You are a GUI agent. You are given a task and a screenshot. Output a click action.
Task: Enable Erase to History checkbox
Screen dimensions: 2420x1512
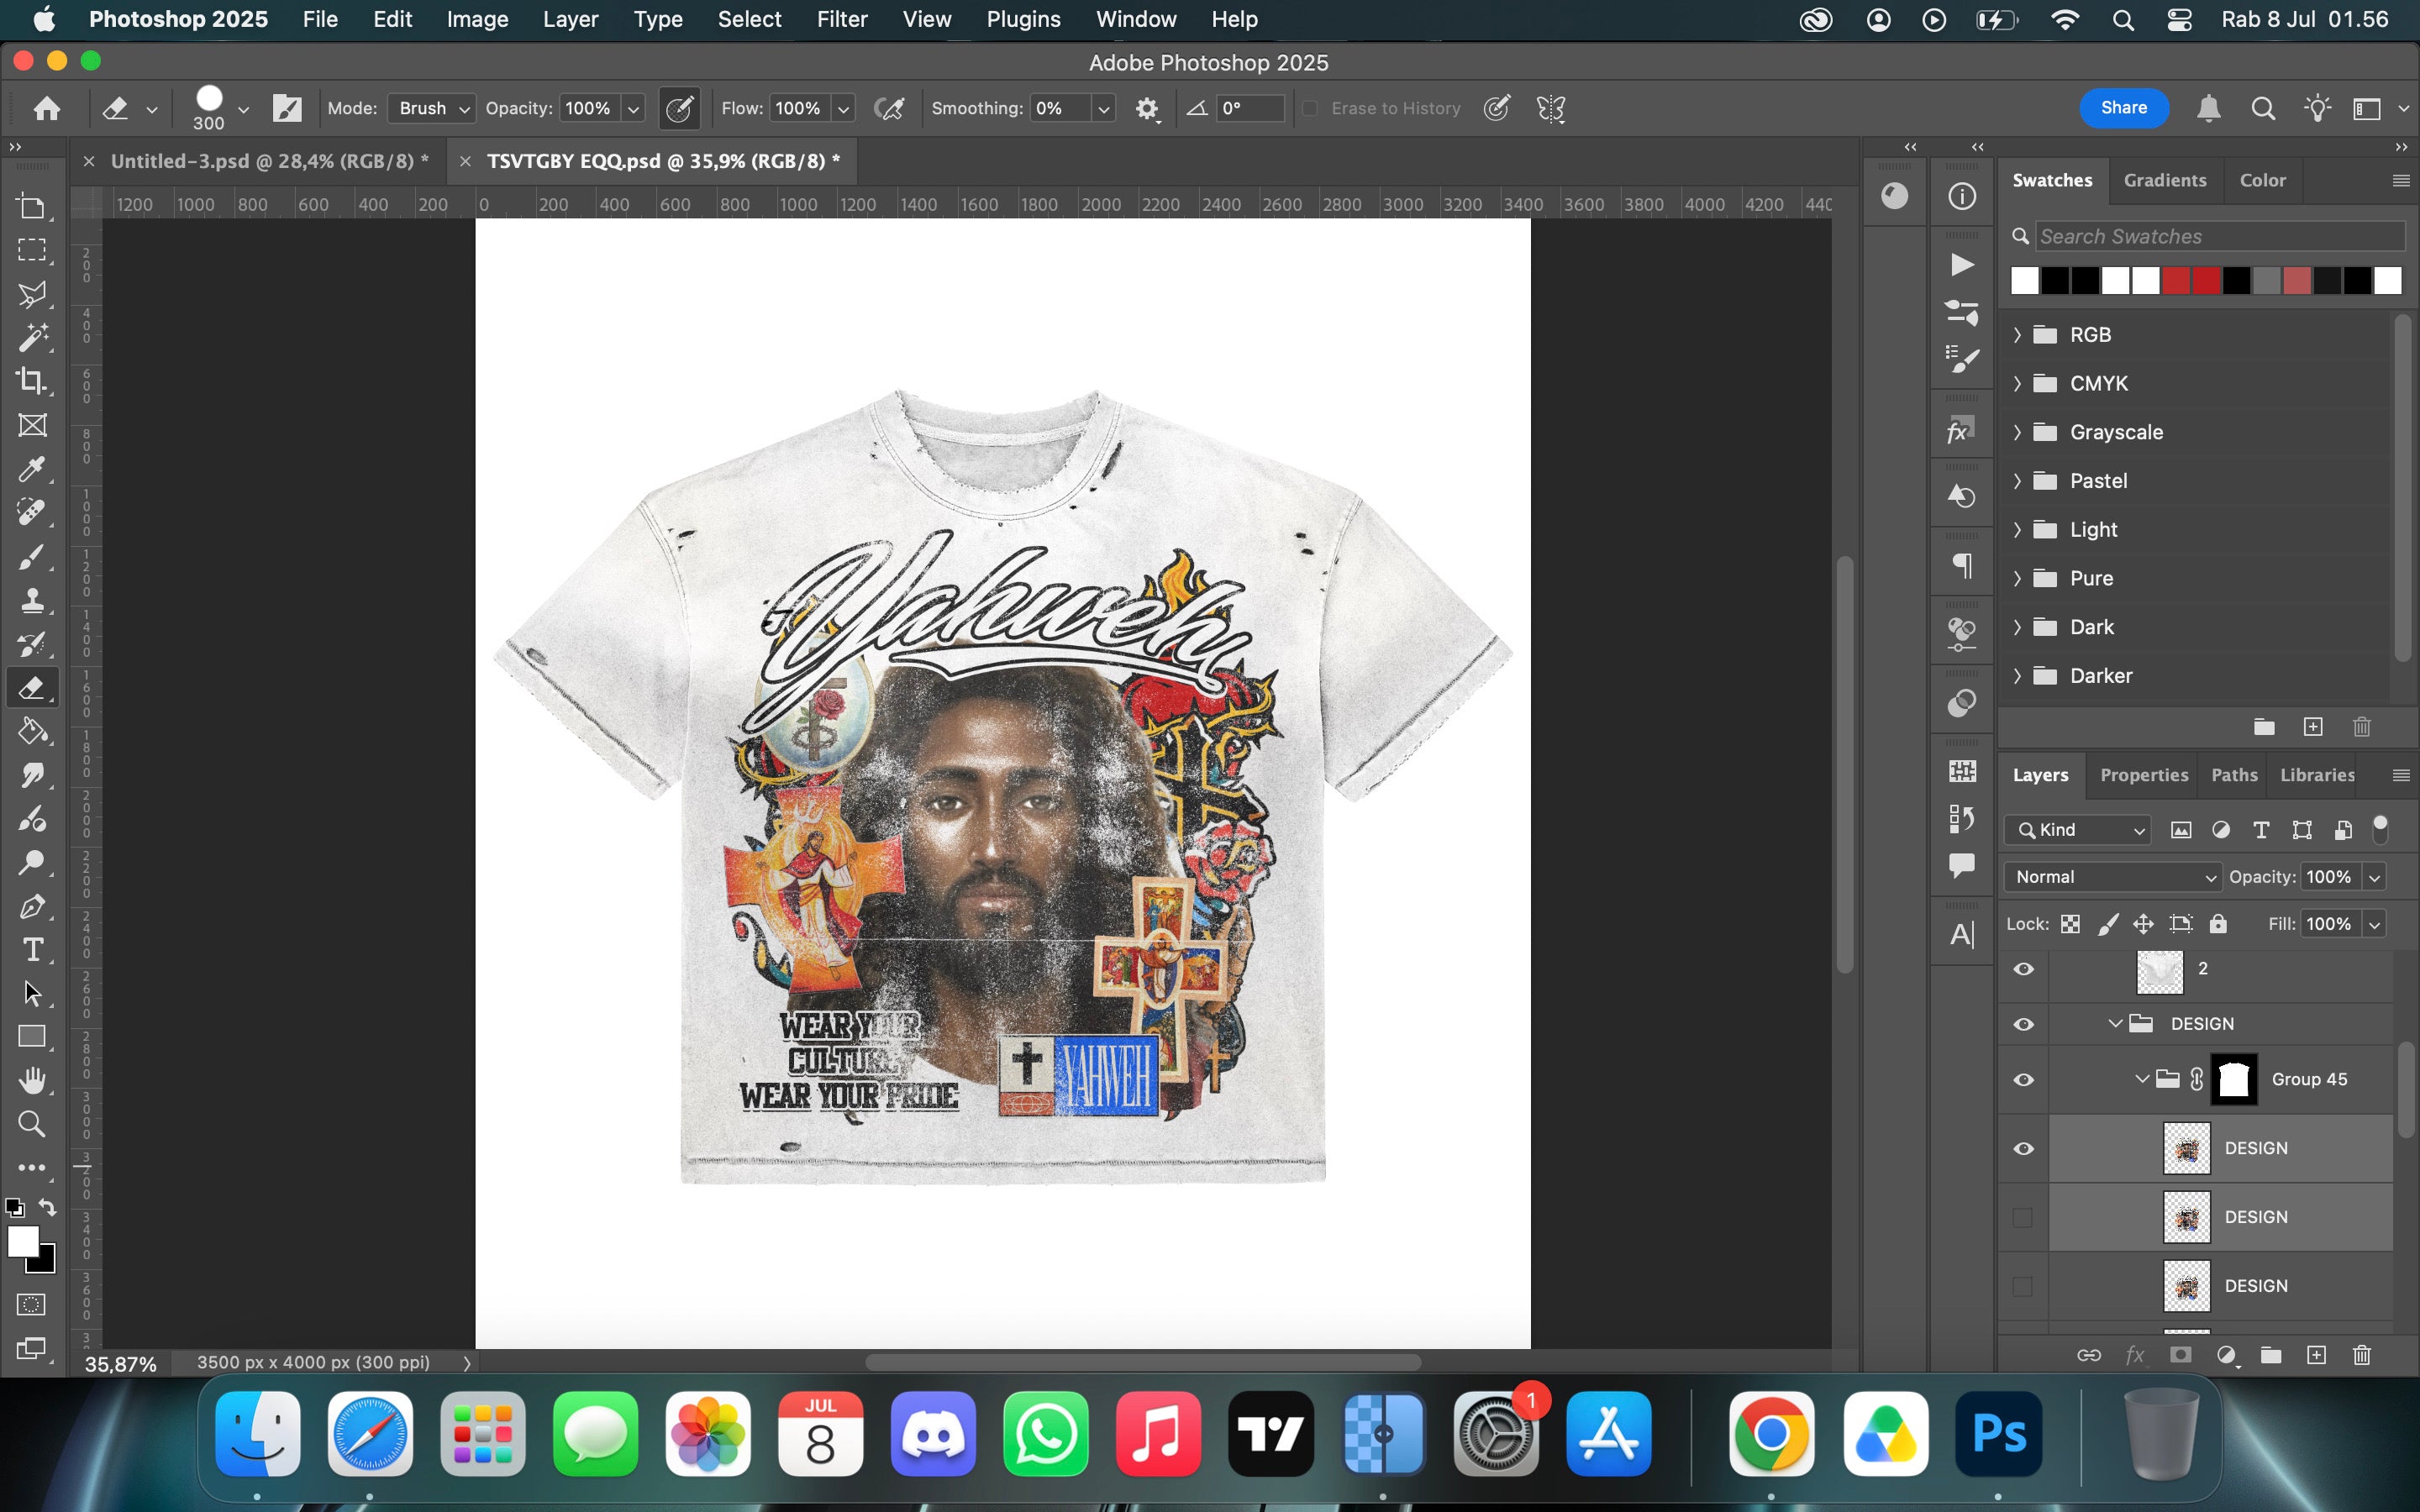[1310, 108]
